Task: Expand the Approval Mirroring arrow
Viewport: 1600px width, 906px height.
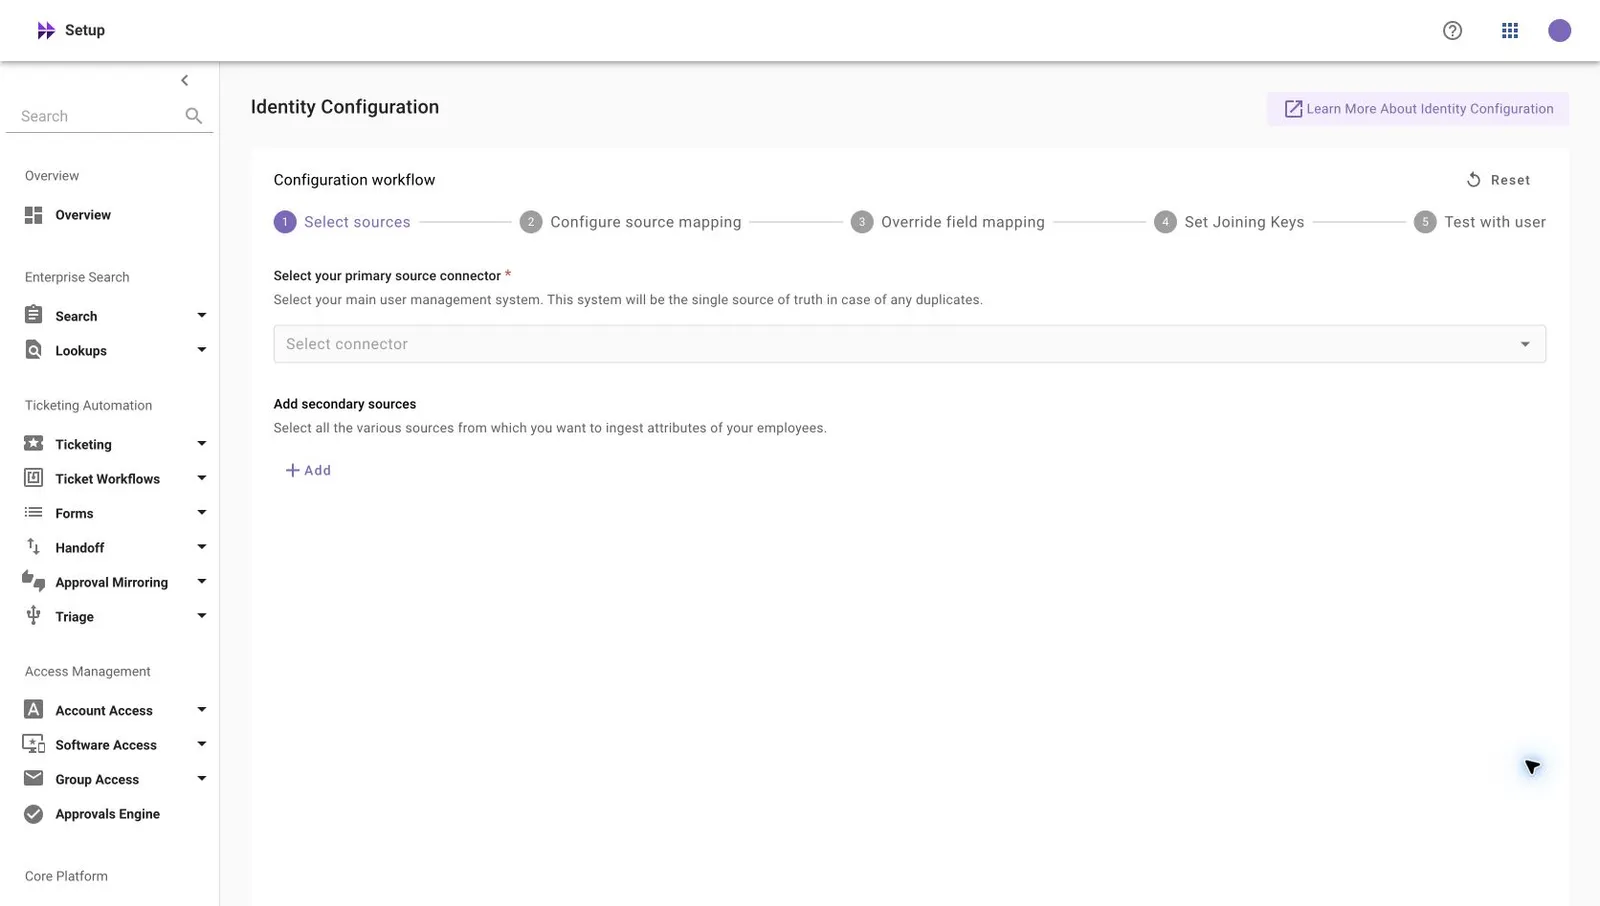Action: click(202, 581)
